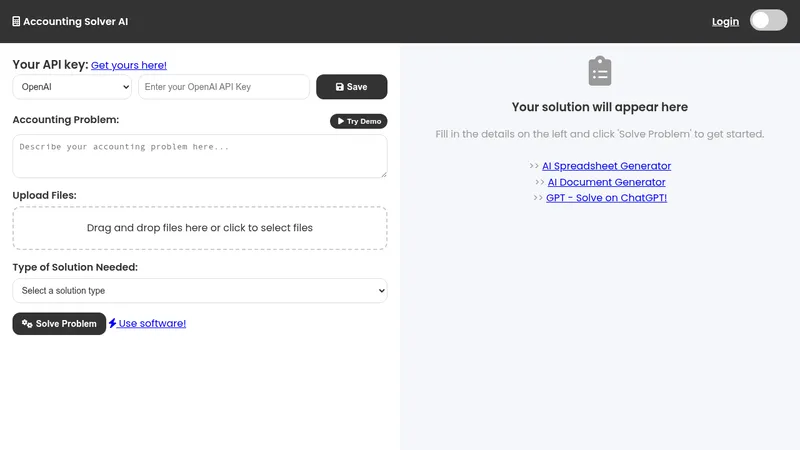Image resolution: width=800 pixels, height=450 pixels.
Task: Open the Use software! link
Action: (152, 323)
